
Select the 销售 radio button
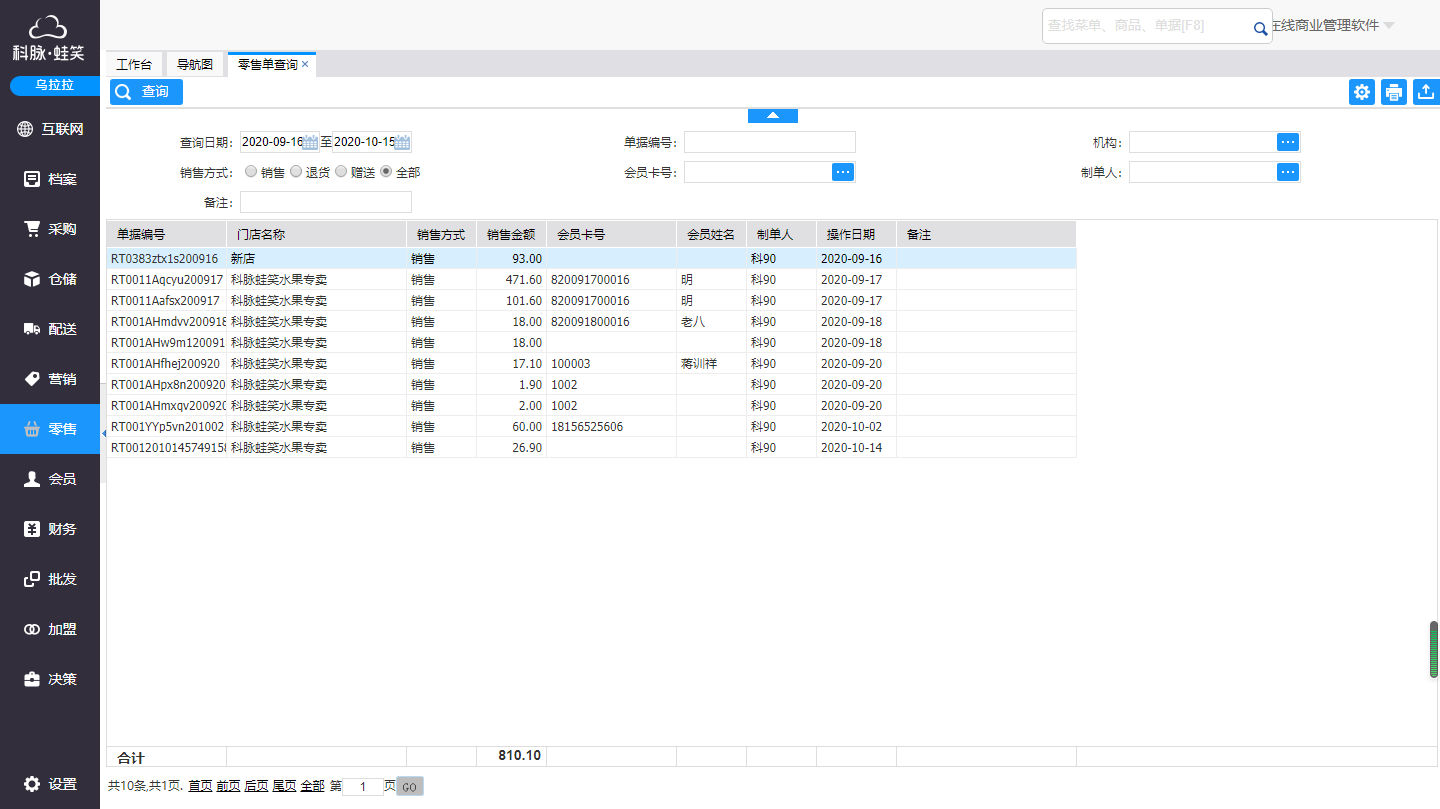250,171
